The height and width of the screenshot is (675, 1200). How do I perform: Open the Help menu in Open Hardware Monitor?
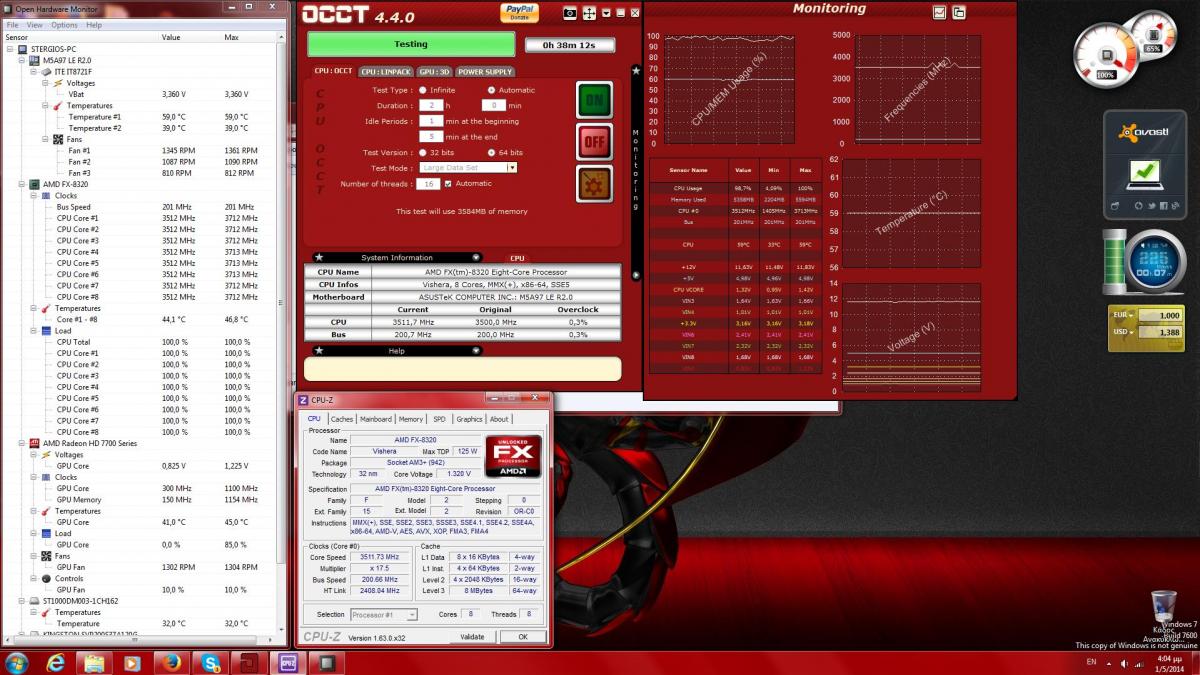(x=93, y=25)
